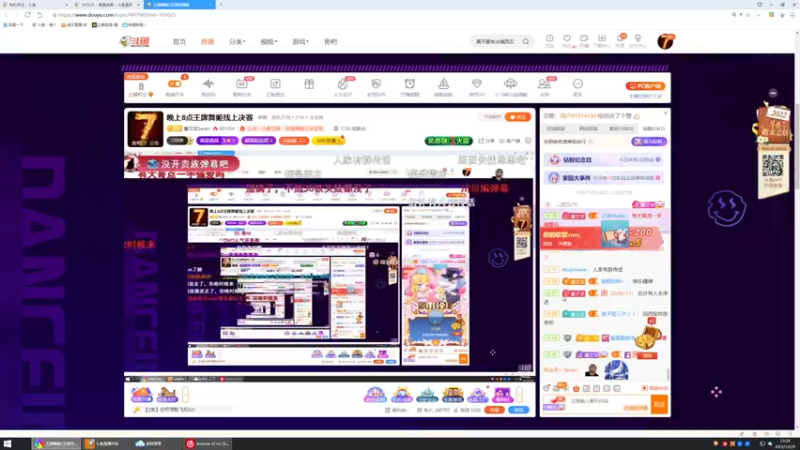Expand right gift bar arrow
Screen dimensions: 800x450
coord(519,394)
